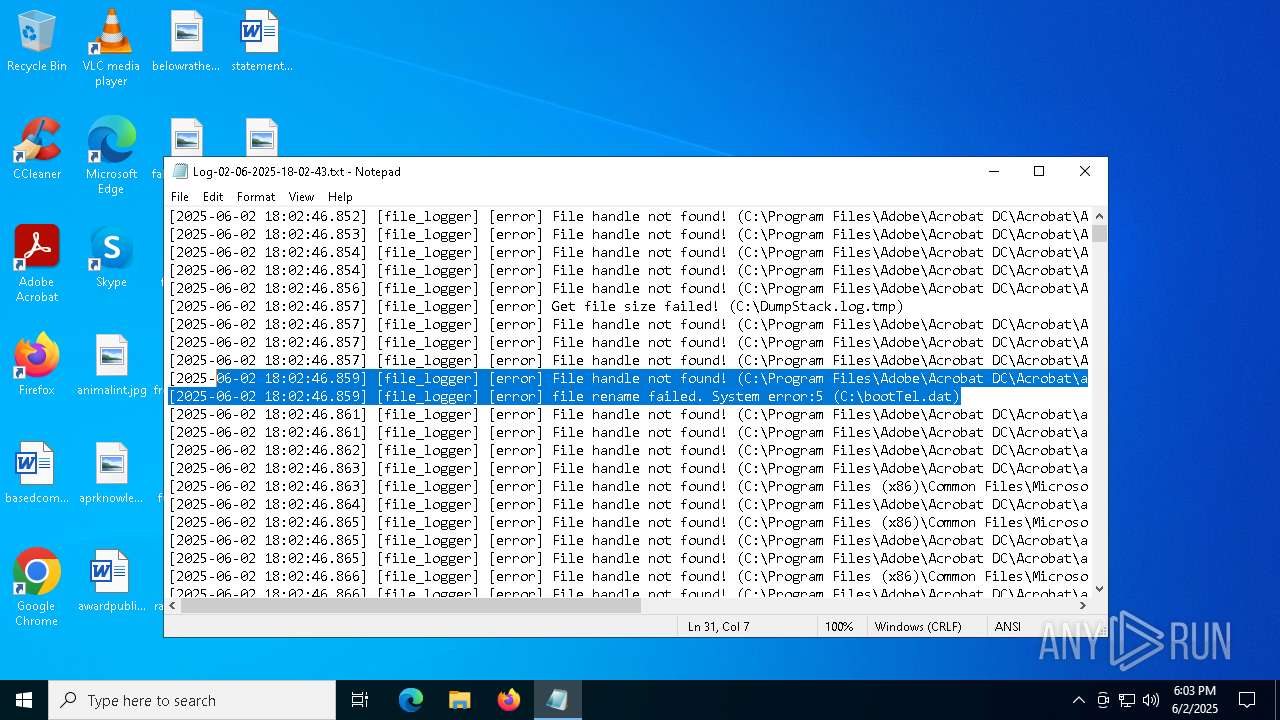Open the View menu in Notepad

click(301, 197)
